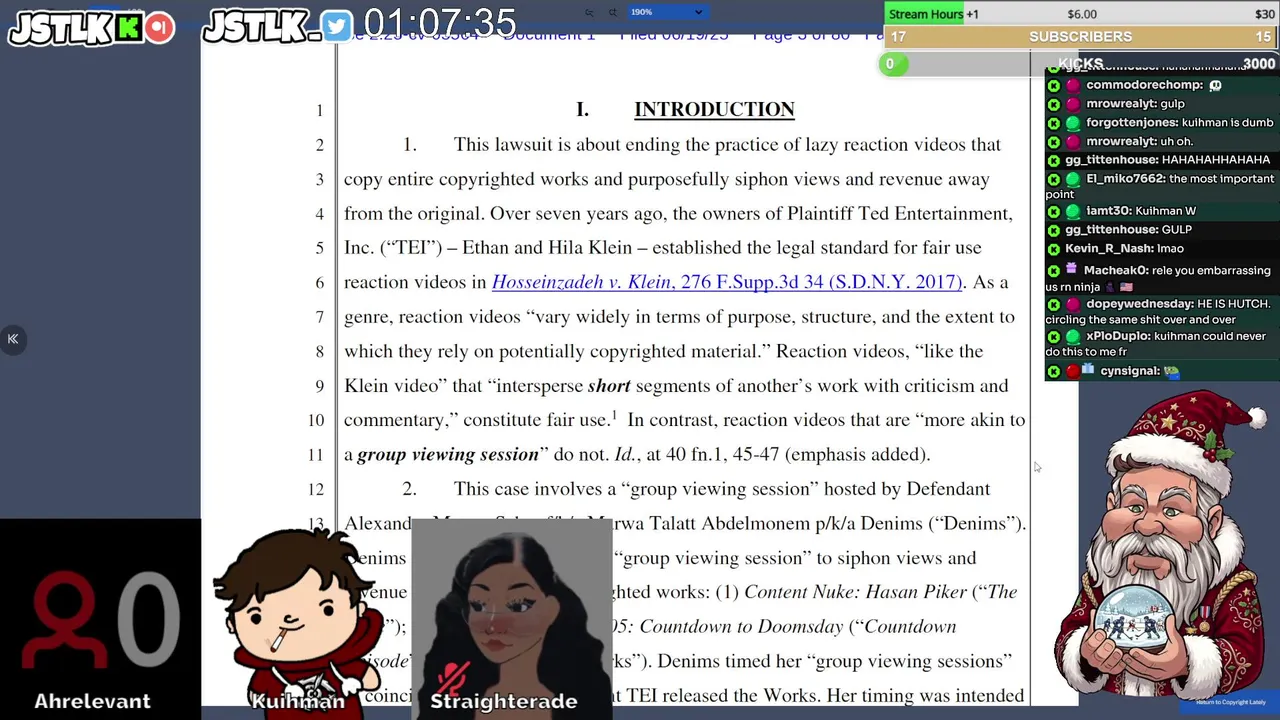Click the Kick icon beside 'gg_tittenhouse: GULP'
The image size is (1280, 720).
tap(1054, 230)
